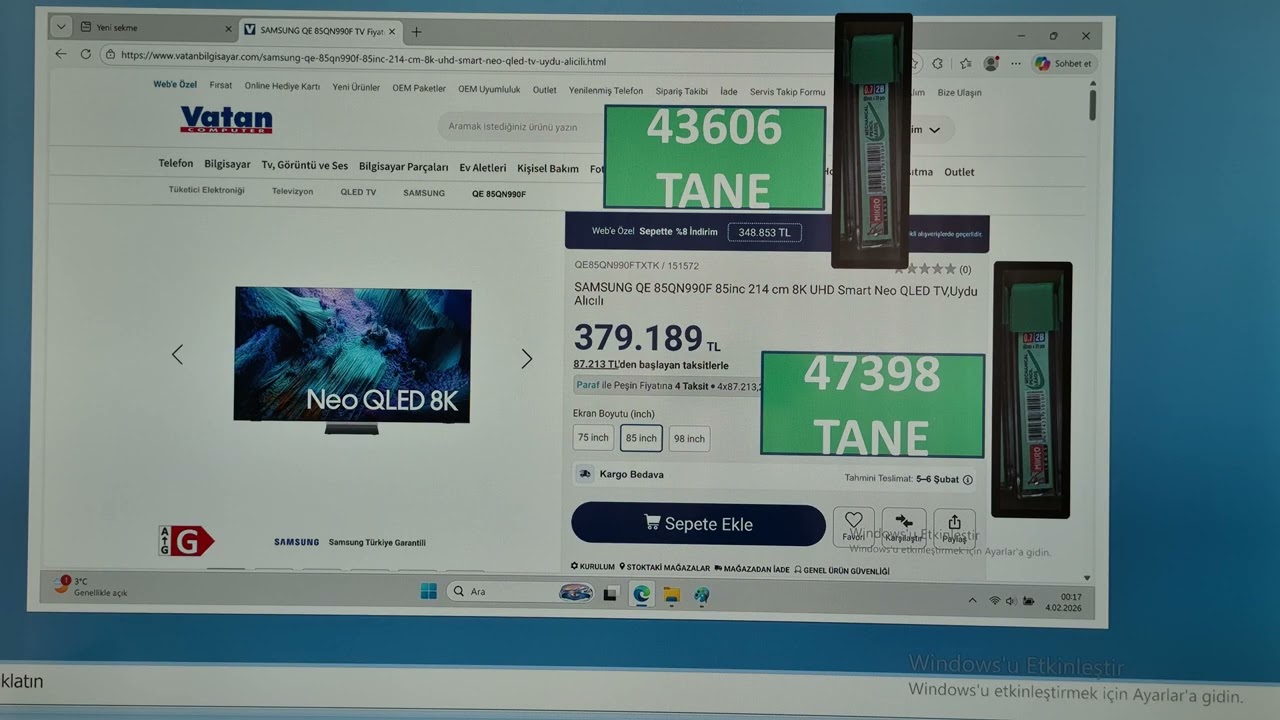Open the OEM Uyumluluk link
Screen dimensions: 1280x720
click(489, 89)
